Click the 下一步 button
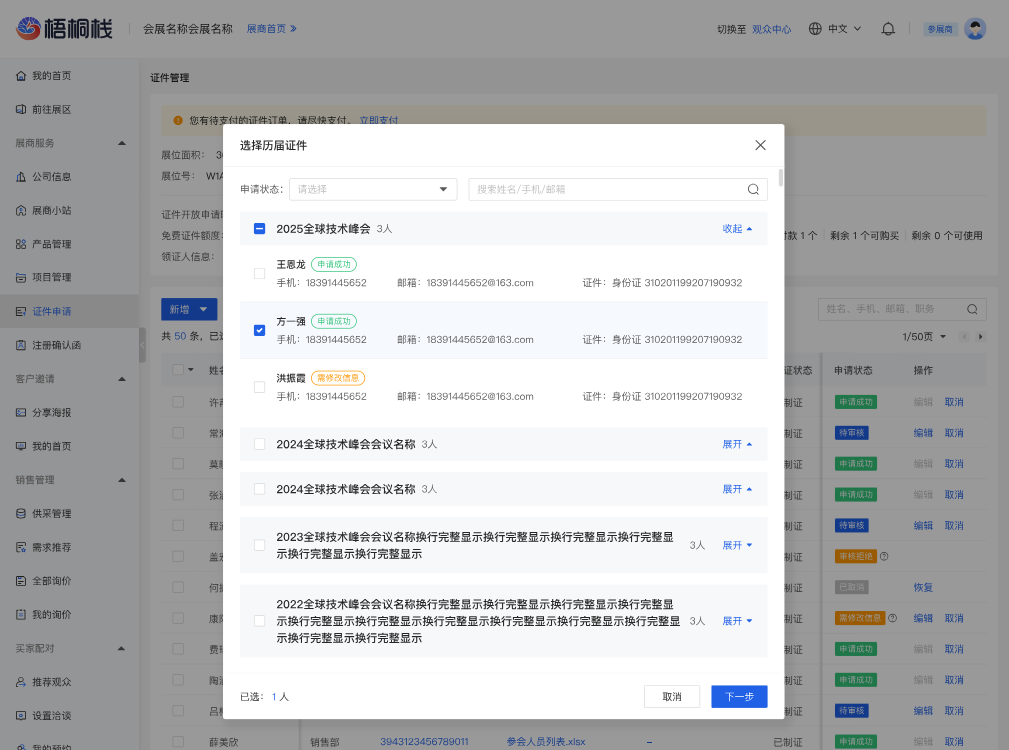This screenshot has height=750, width=1009. (739, 697)
